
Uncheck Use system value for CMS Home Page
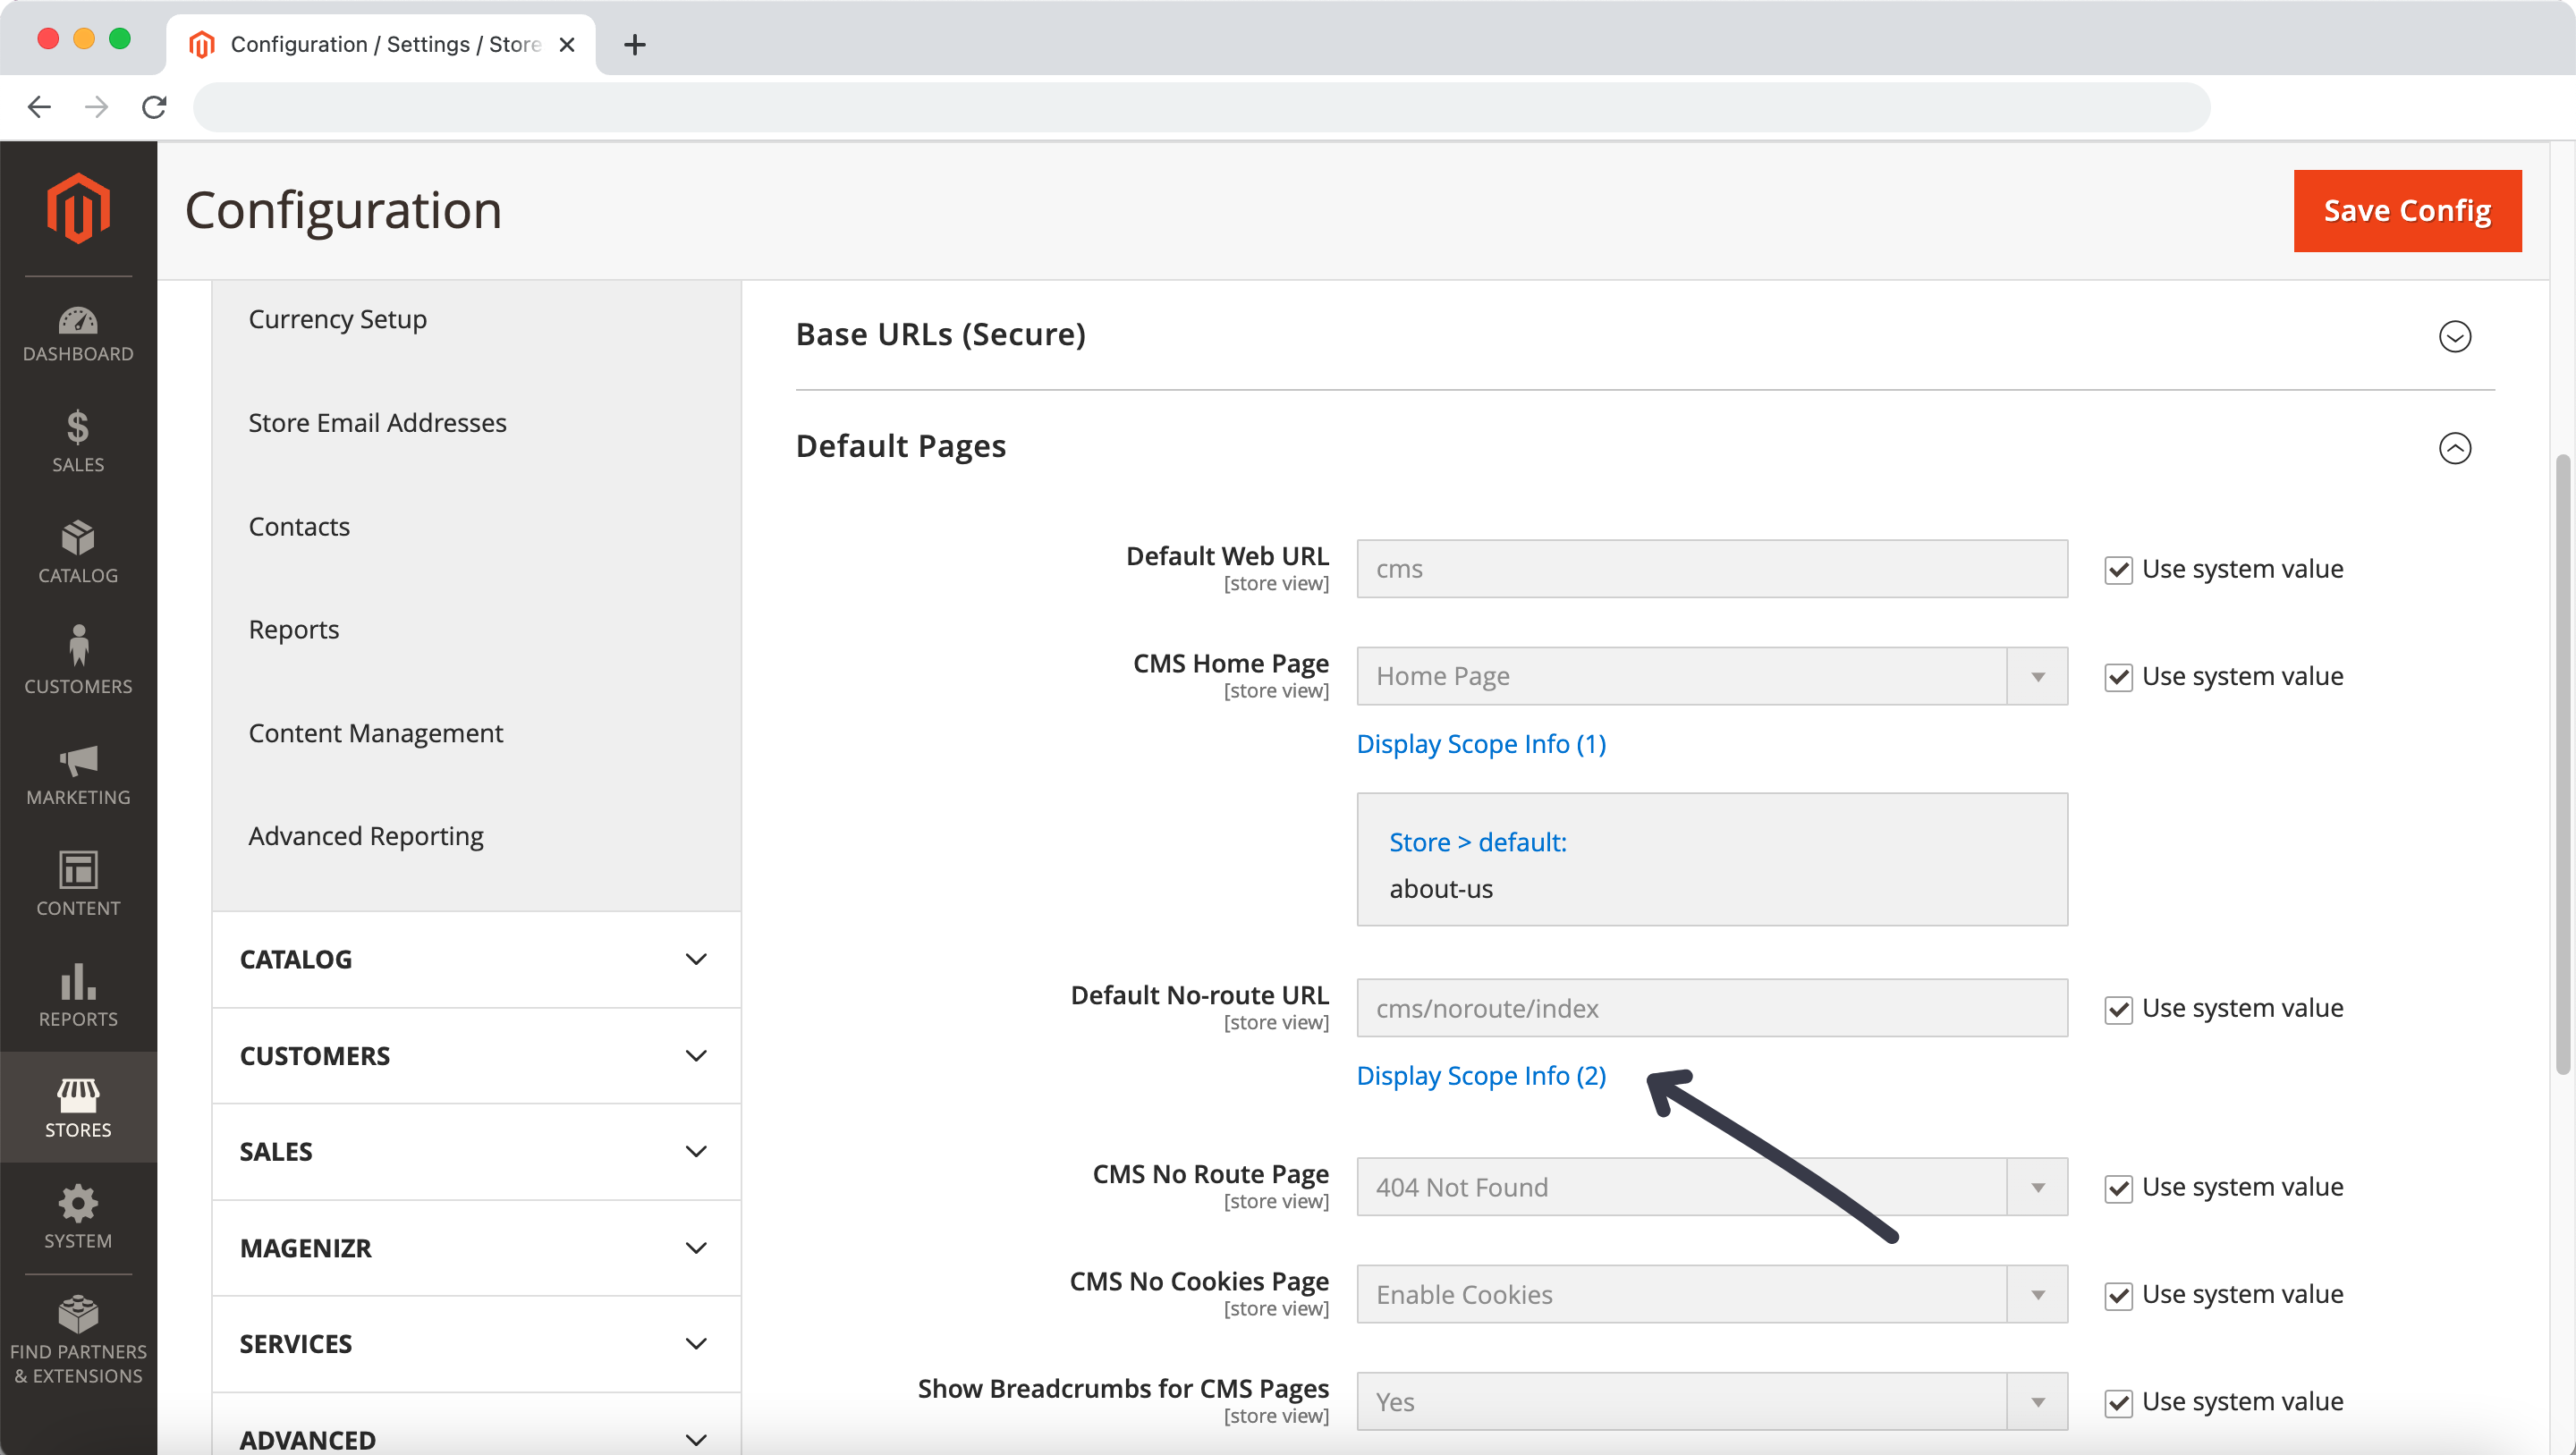[x=2118, y=677]
